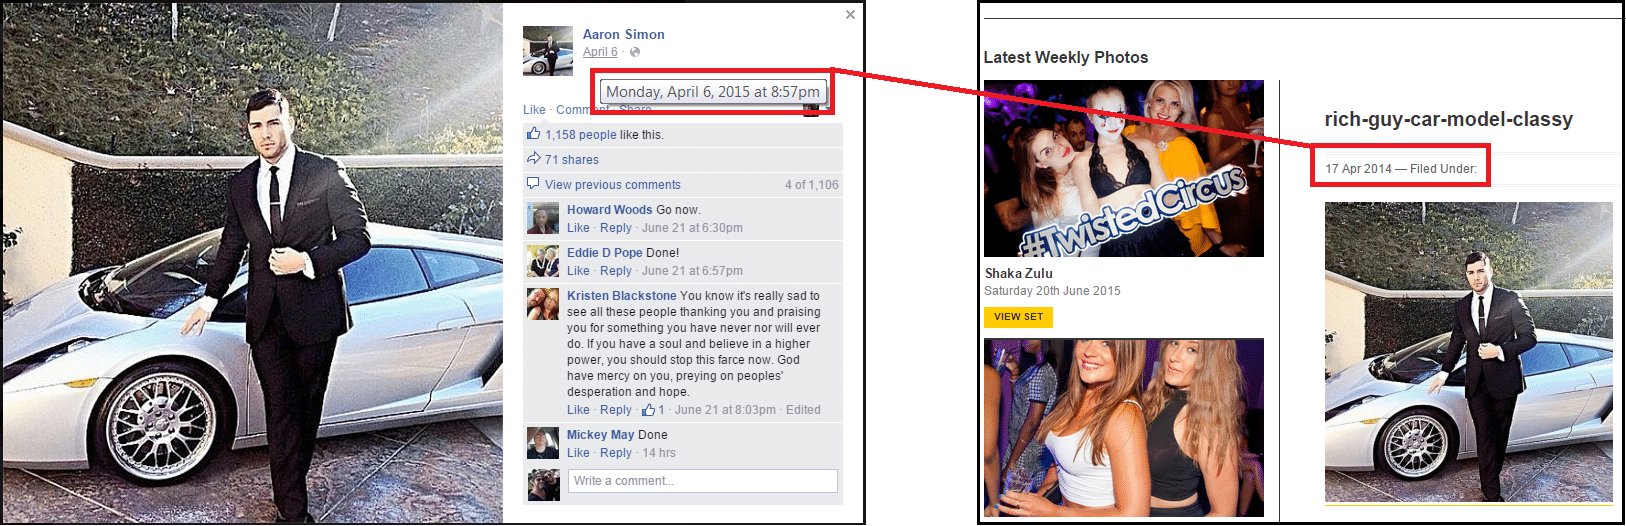Click the share arrow icon beside 71 shares
This screenshot has width=1626, height=526.
point(533,159)
